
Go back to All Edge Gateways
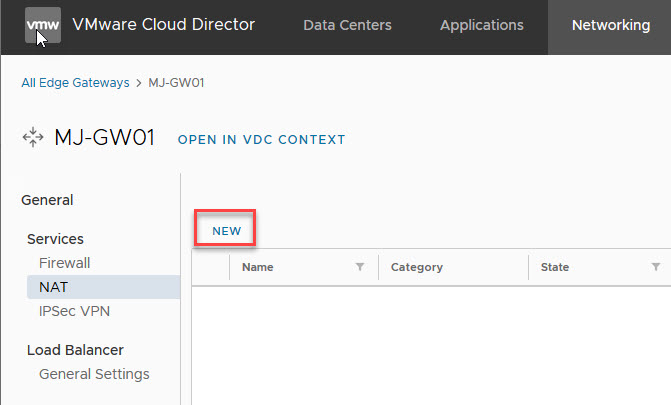[x=75, y=83]
